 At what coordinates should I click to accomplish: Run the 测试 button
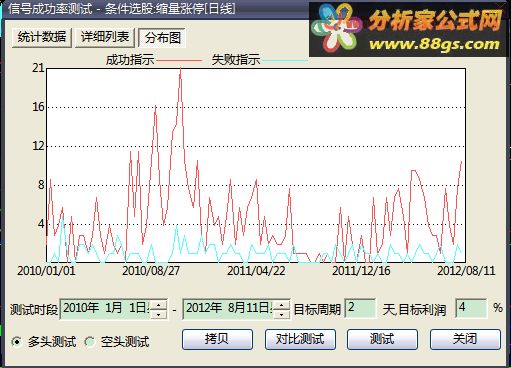point(382,339)
